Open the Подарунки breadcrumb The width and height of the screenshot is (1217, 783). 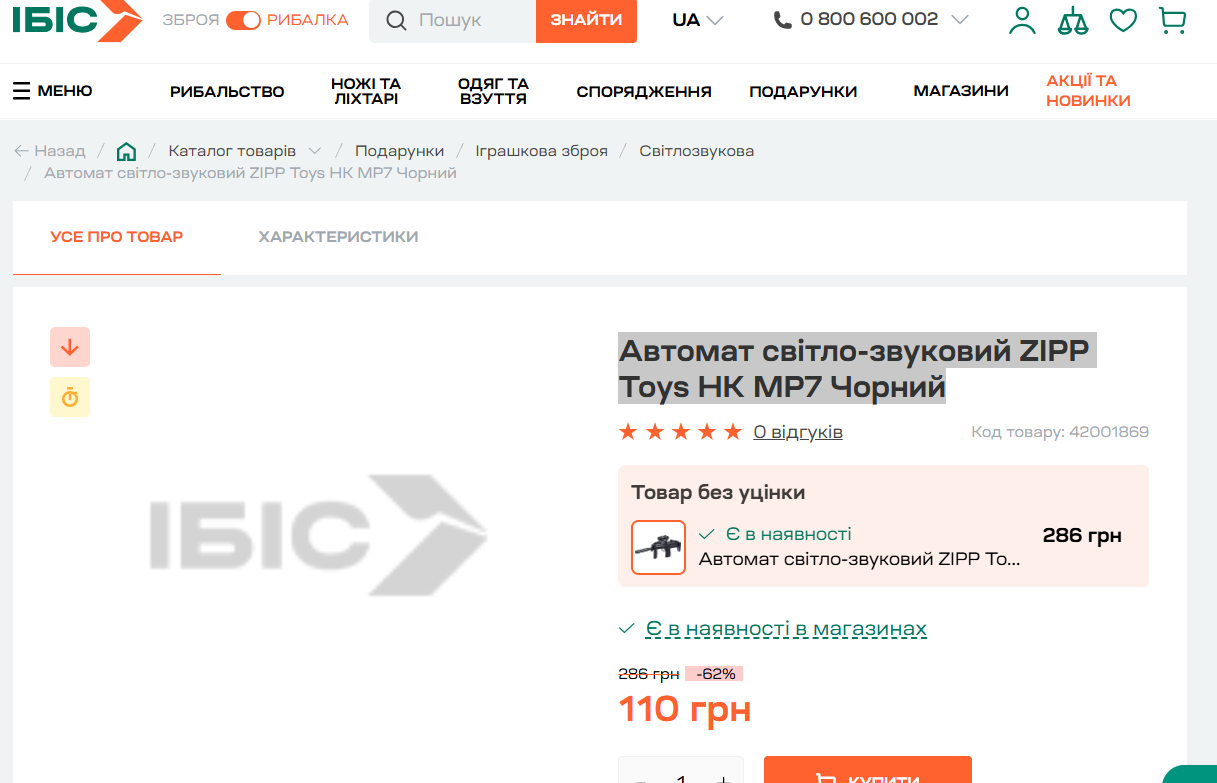[x=399, y=151]
